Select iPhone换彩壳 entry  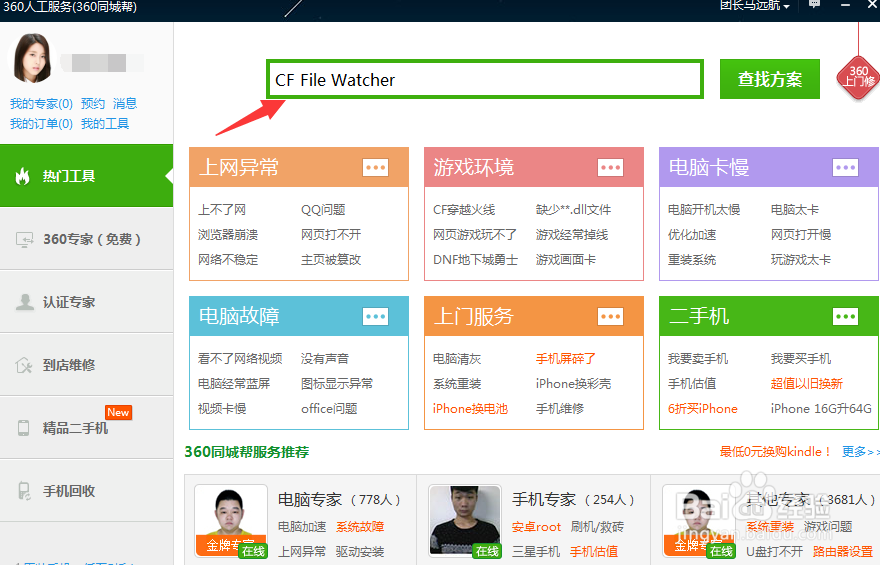[574, 384]
